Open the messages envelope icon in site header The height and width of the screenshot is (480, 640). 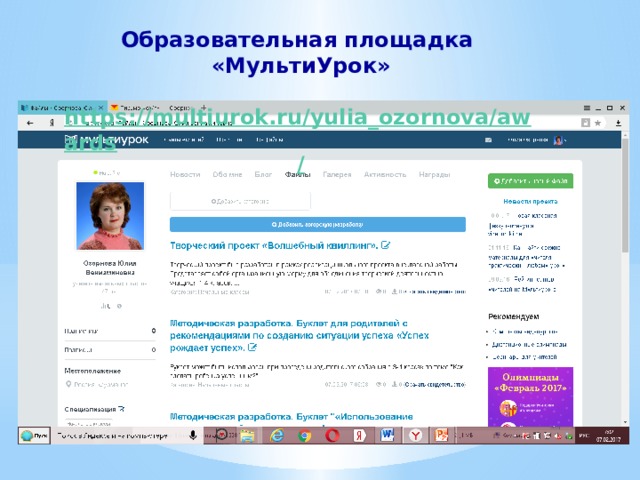pos(488,140)
